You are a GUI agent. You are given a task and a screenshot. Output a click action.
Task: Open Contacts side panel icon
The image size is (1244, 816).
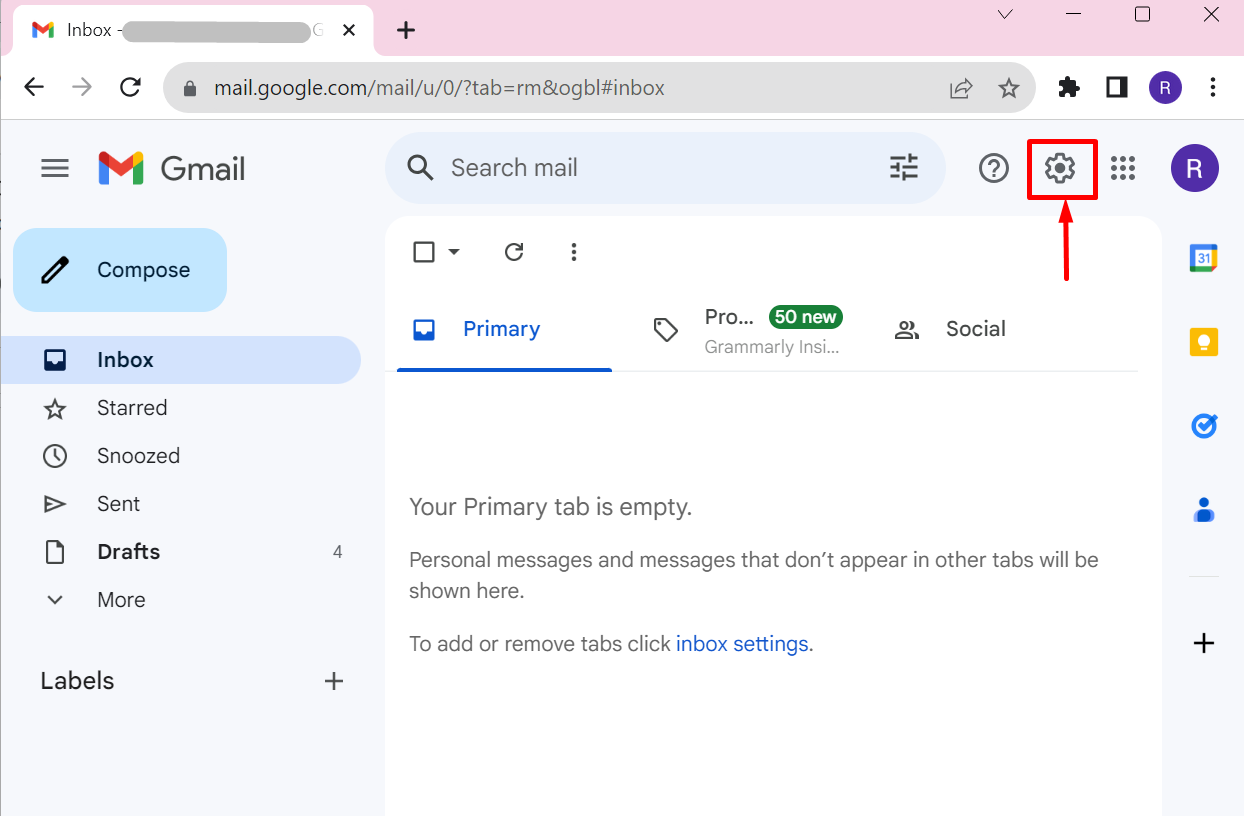click(1203, 511)
